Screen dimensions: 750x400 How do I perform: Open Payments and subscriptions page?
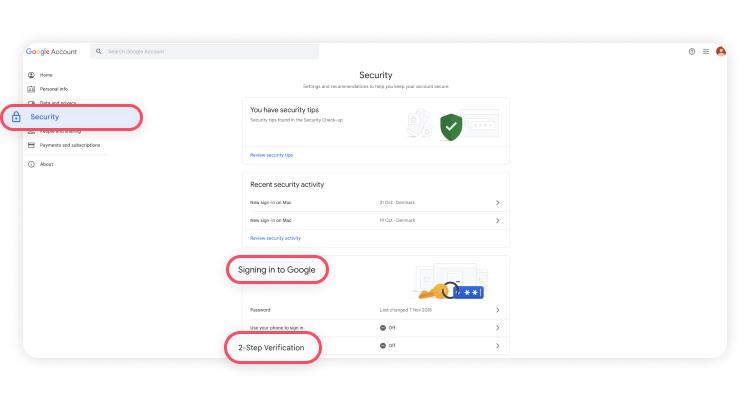[64, 145]
